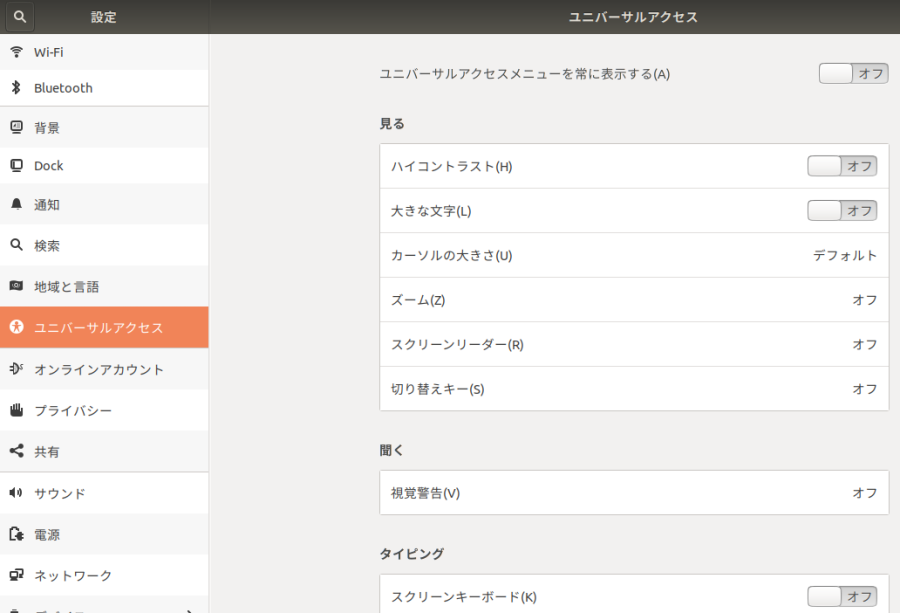Open 電源 settings panel
The height and width of the screenshot is (613, 900).
click(104, 534)
